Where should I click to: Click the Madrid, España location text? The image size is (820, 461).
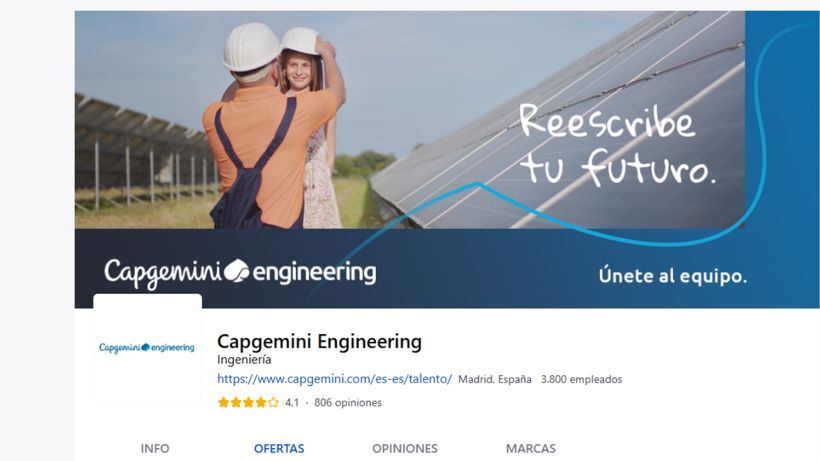(x=495, y=379)
